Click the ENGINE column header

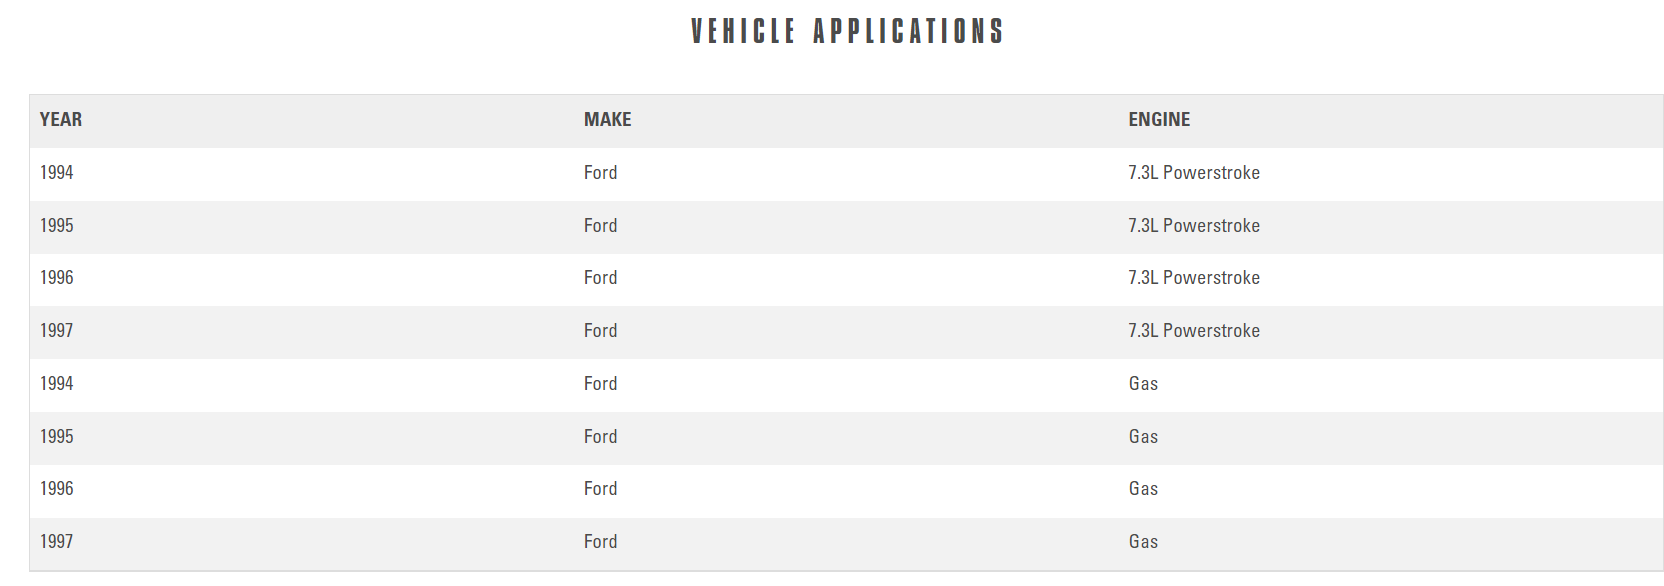click(1159, 120)
